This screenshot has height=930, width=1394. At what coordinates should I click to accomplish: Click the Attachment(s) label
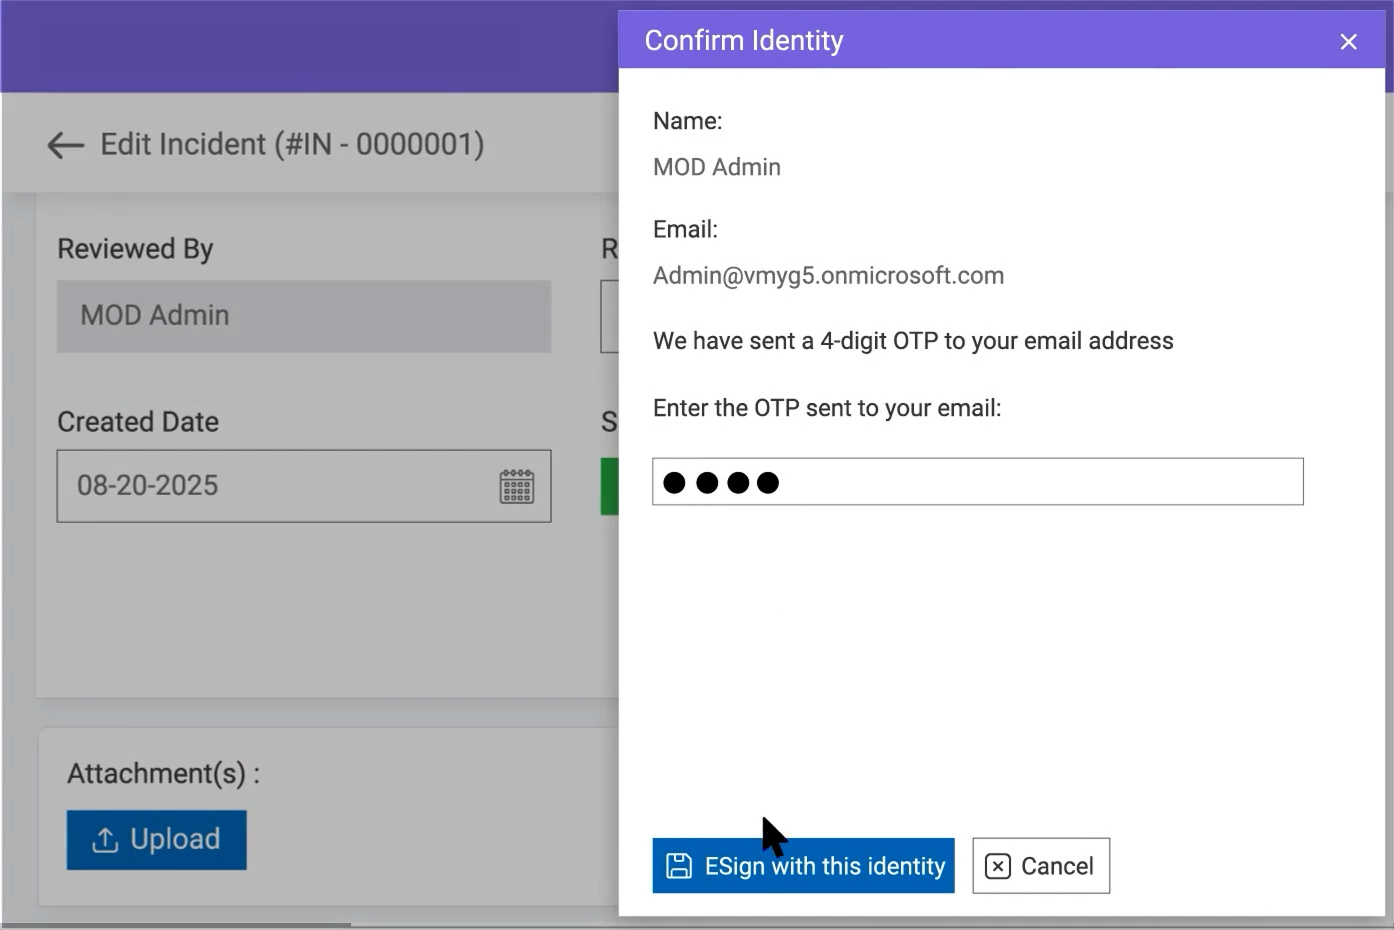(x=163, y=774)
